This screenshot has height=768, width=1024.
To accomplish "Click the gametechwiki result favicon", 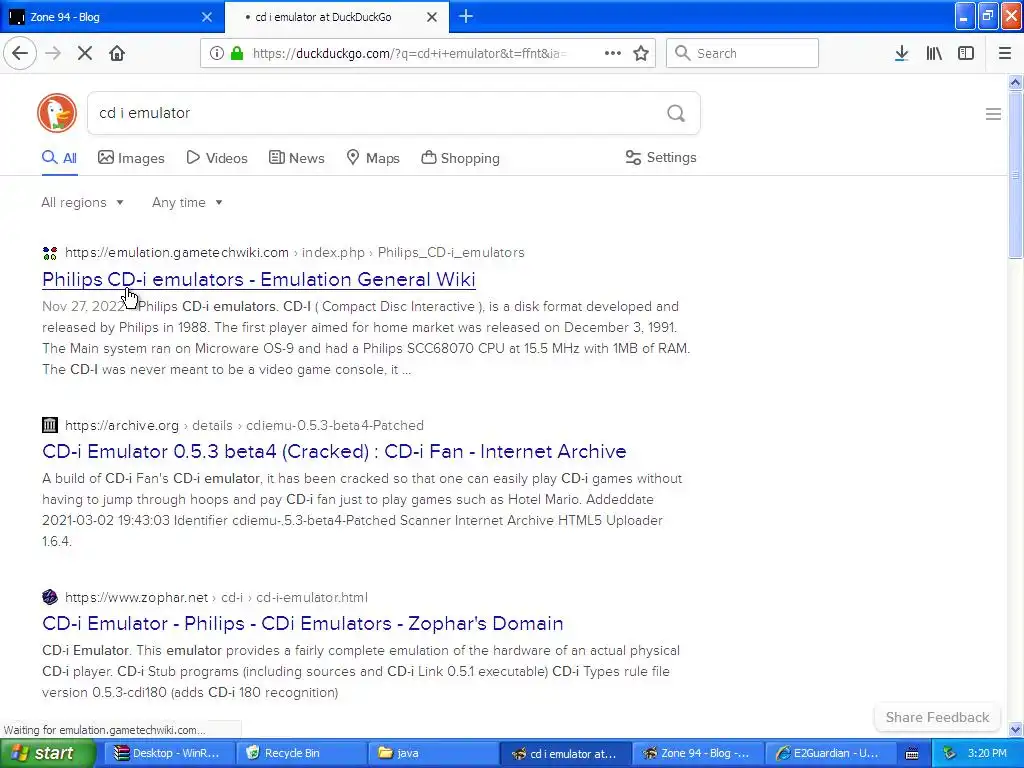I will click(x=50, y=253).
